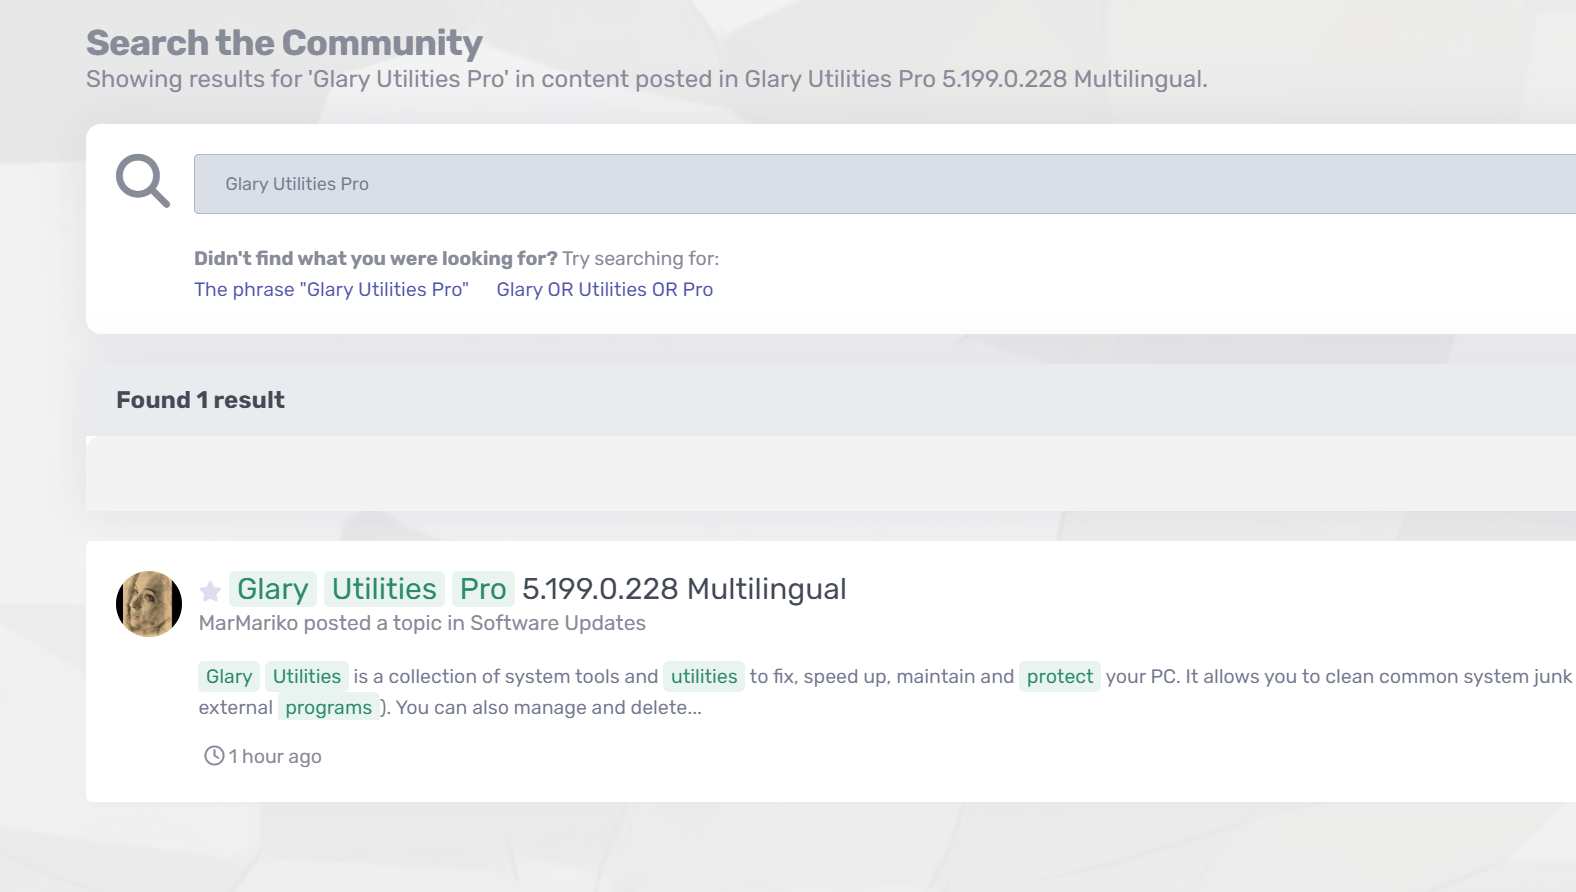Search for the phrase "Glary Utilities Pro"
This screenshot has width=1576, height=892.
(331, 289)
